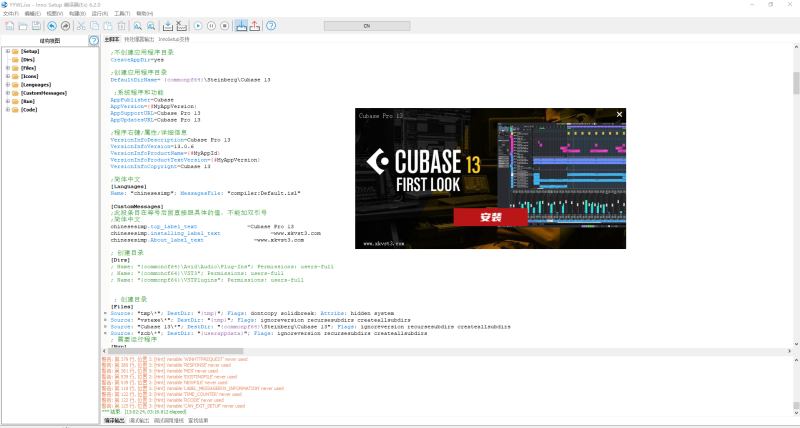Delete selection with the trash icon
800x428 pixels.
[x=121, y=26]
